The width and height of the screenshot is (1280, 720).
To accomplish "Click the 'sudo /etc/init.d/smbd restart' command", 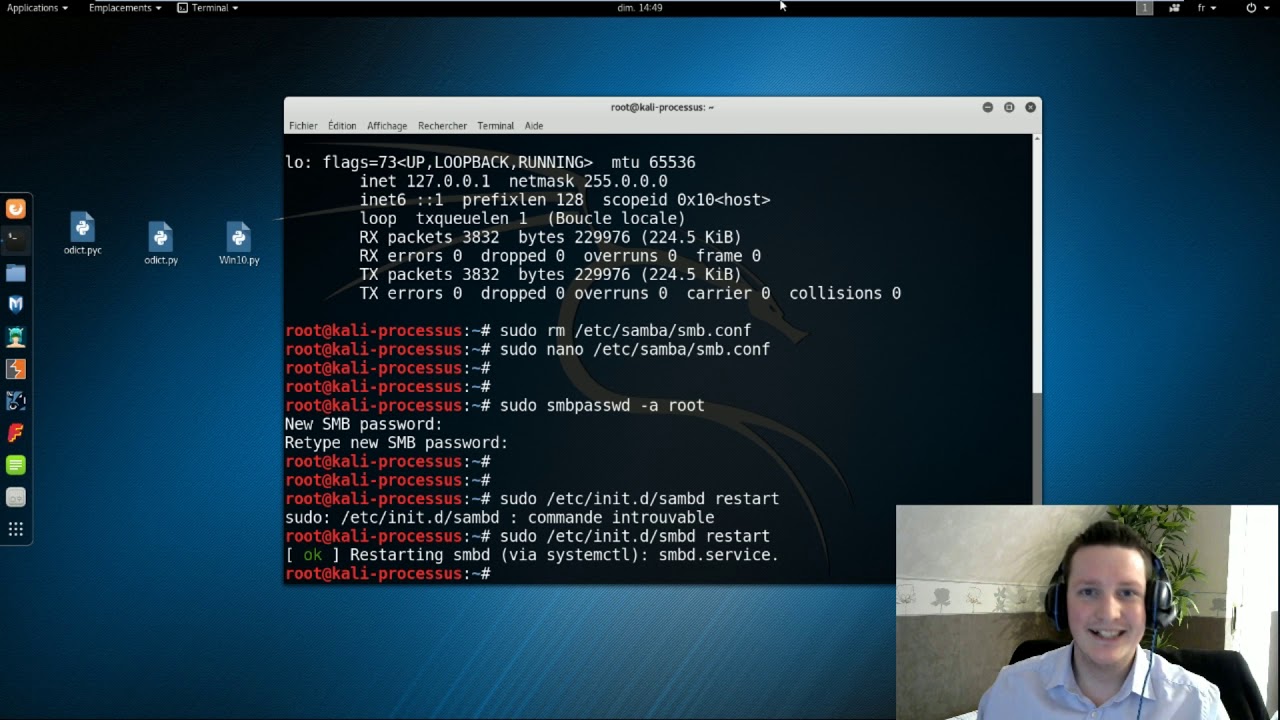I will (x=635, y=537).
